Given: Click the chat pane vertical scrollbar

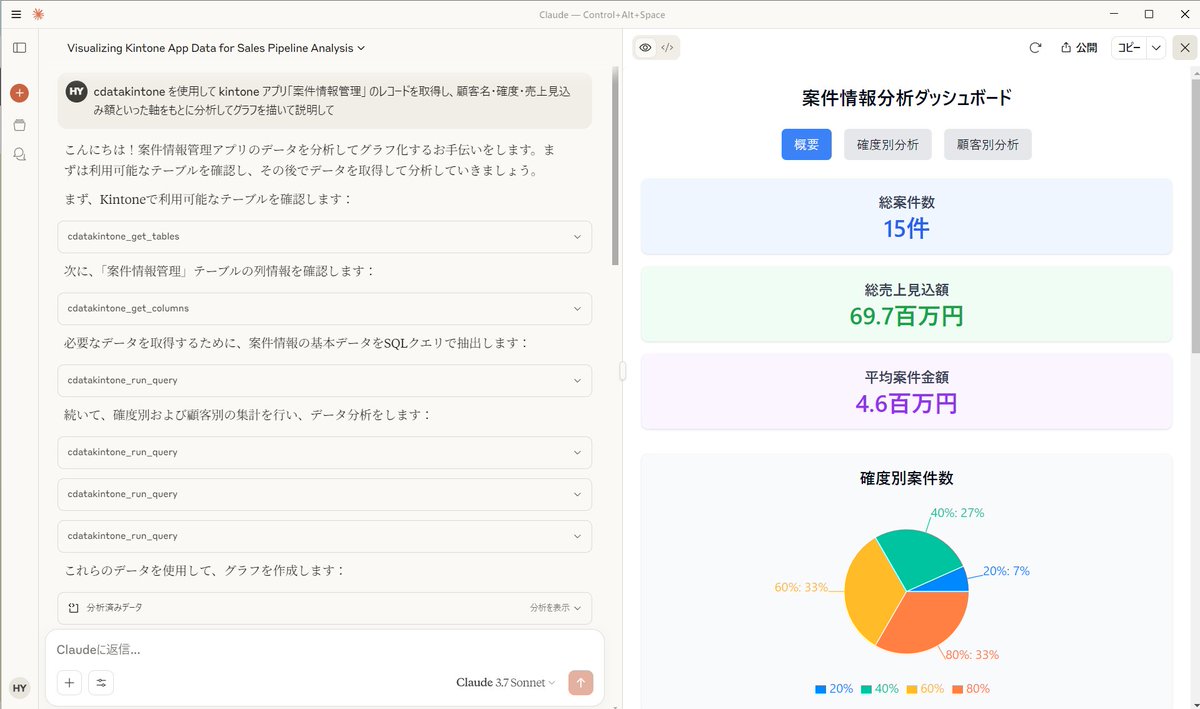Looking at the screenshot, I should tap(616, 166).
